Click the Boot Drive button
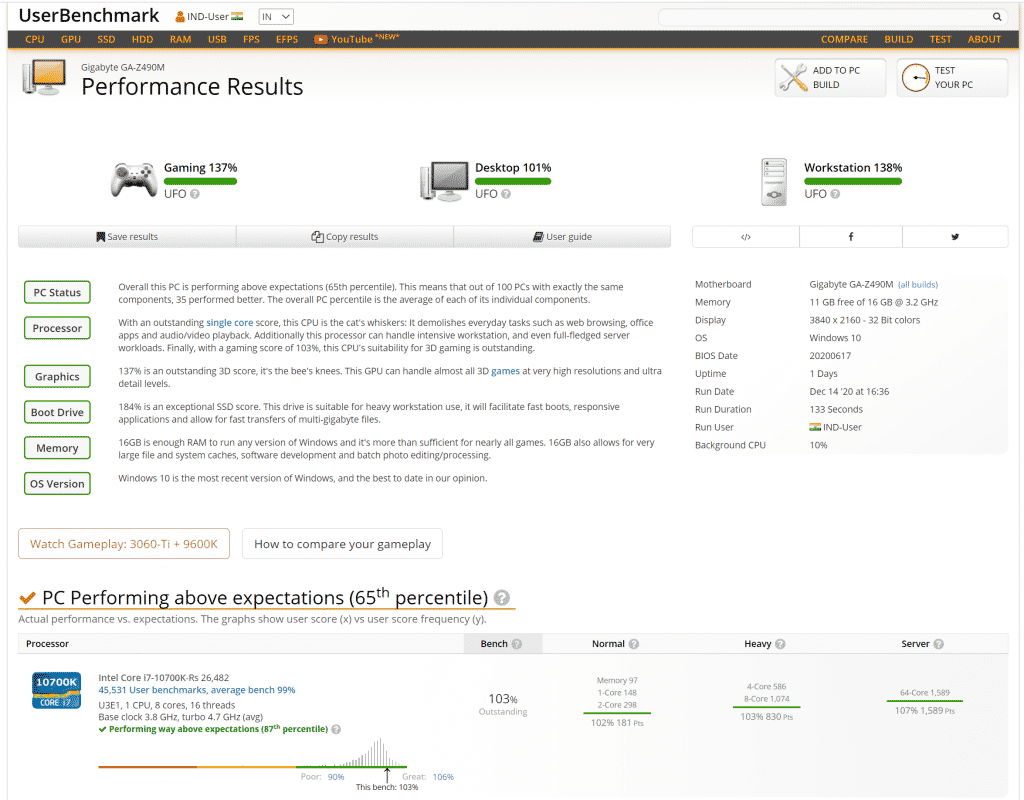Screen dimensions: 1024x800 click(57, 413)
